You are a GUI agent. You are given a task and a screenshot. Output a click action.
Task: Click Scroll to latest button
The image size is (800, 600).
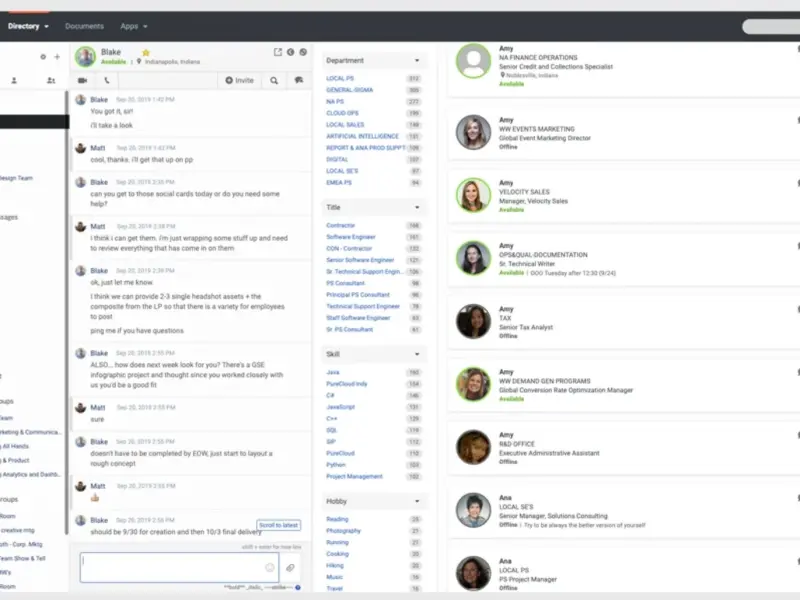click(279, 525)
